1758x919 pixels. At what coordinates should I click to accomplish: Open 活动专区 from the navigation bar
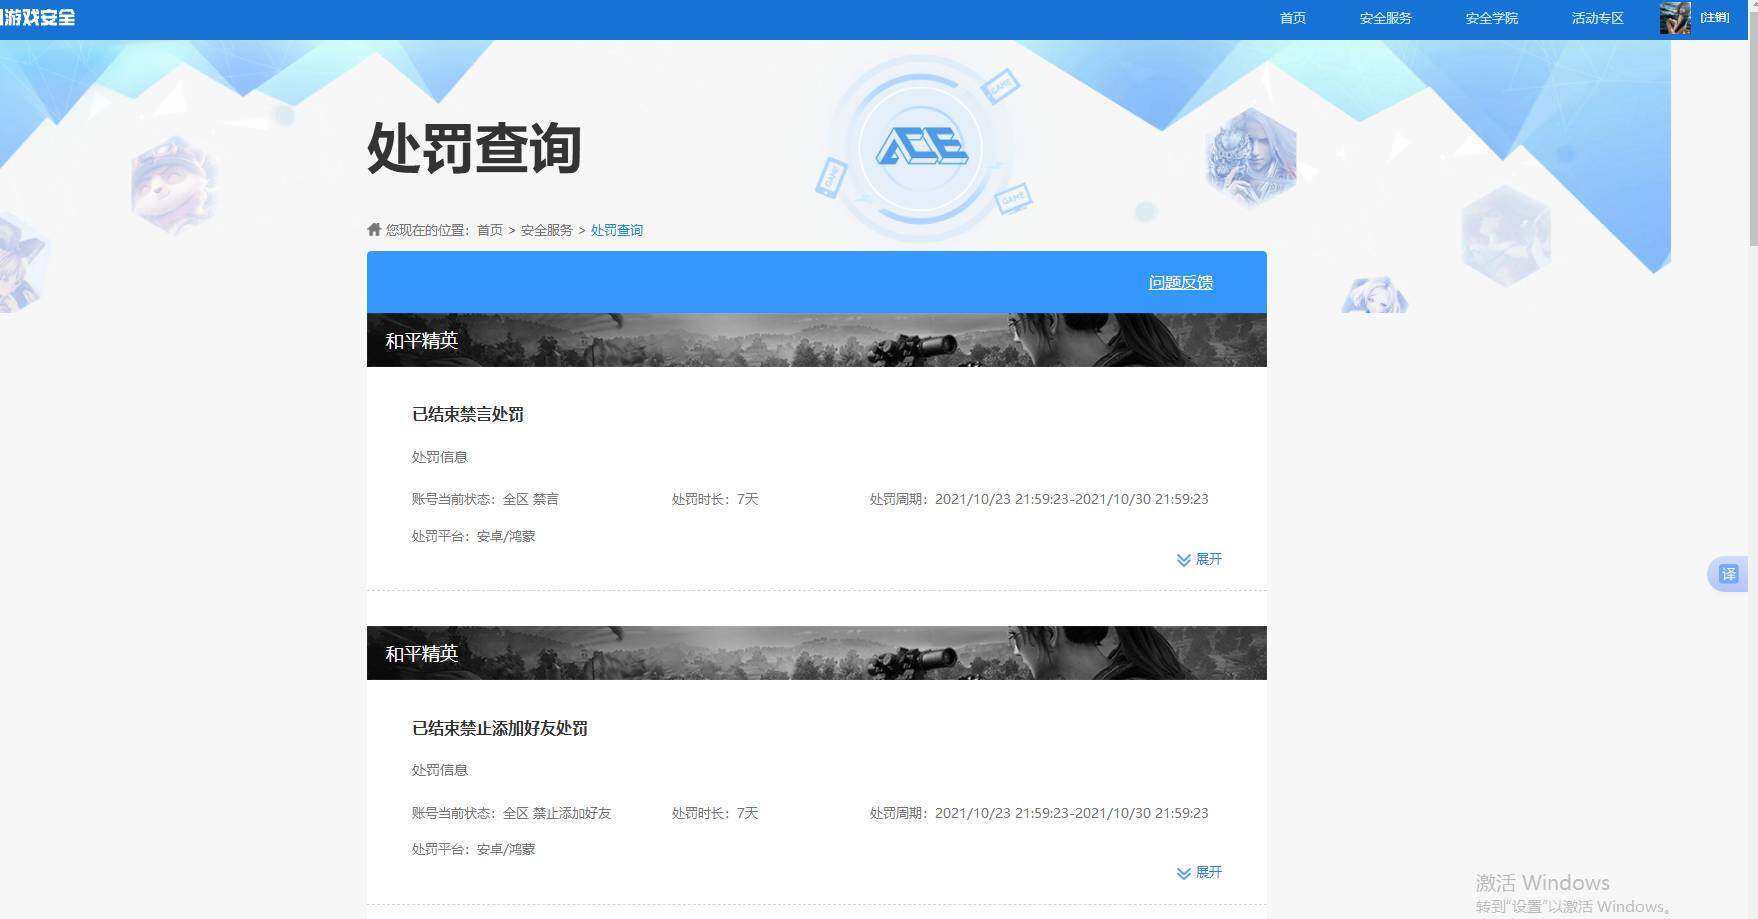(1596, 17)
